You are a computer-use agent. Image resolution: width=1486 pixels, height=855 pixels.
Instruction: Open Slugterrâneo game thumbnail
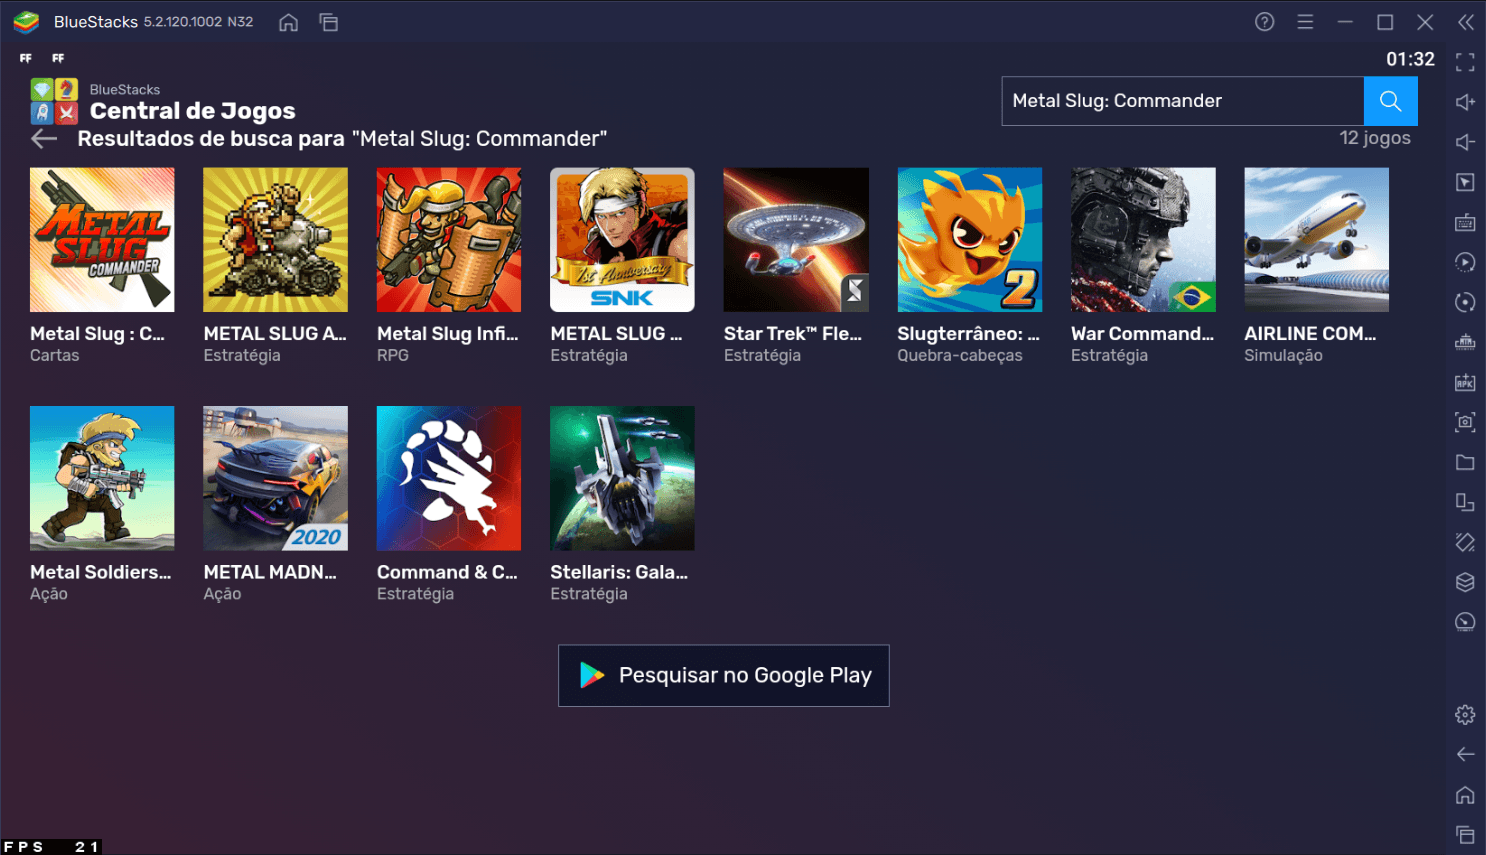click(970, 240)
